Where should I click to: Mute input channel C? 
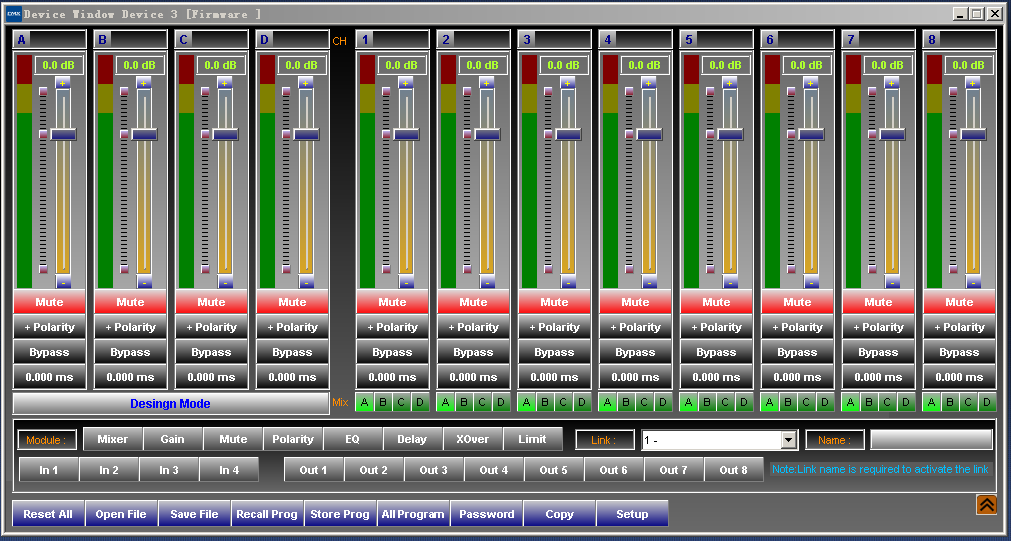click(211, 302)
